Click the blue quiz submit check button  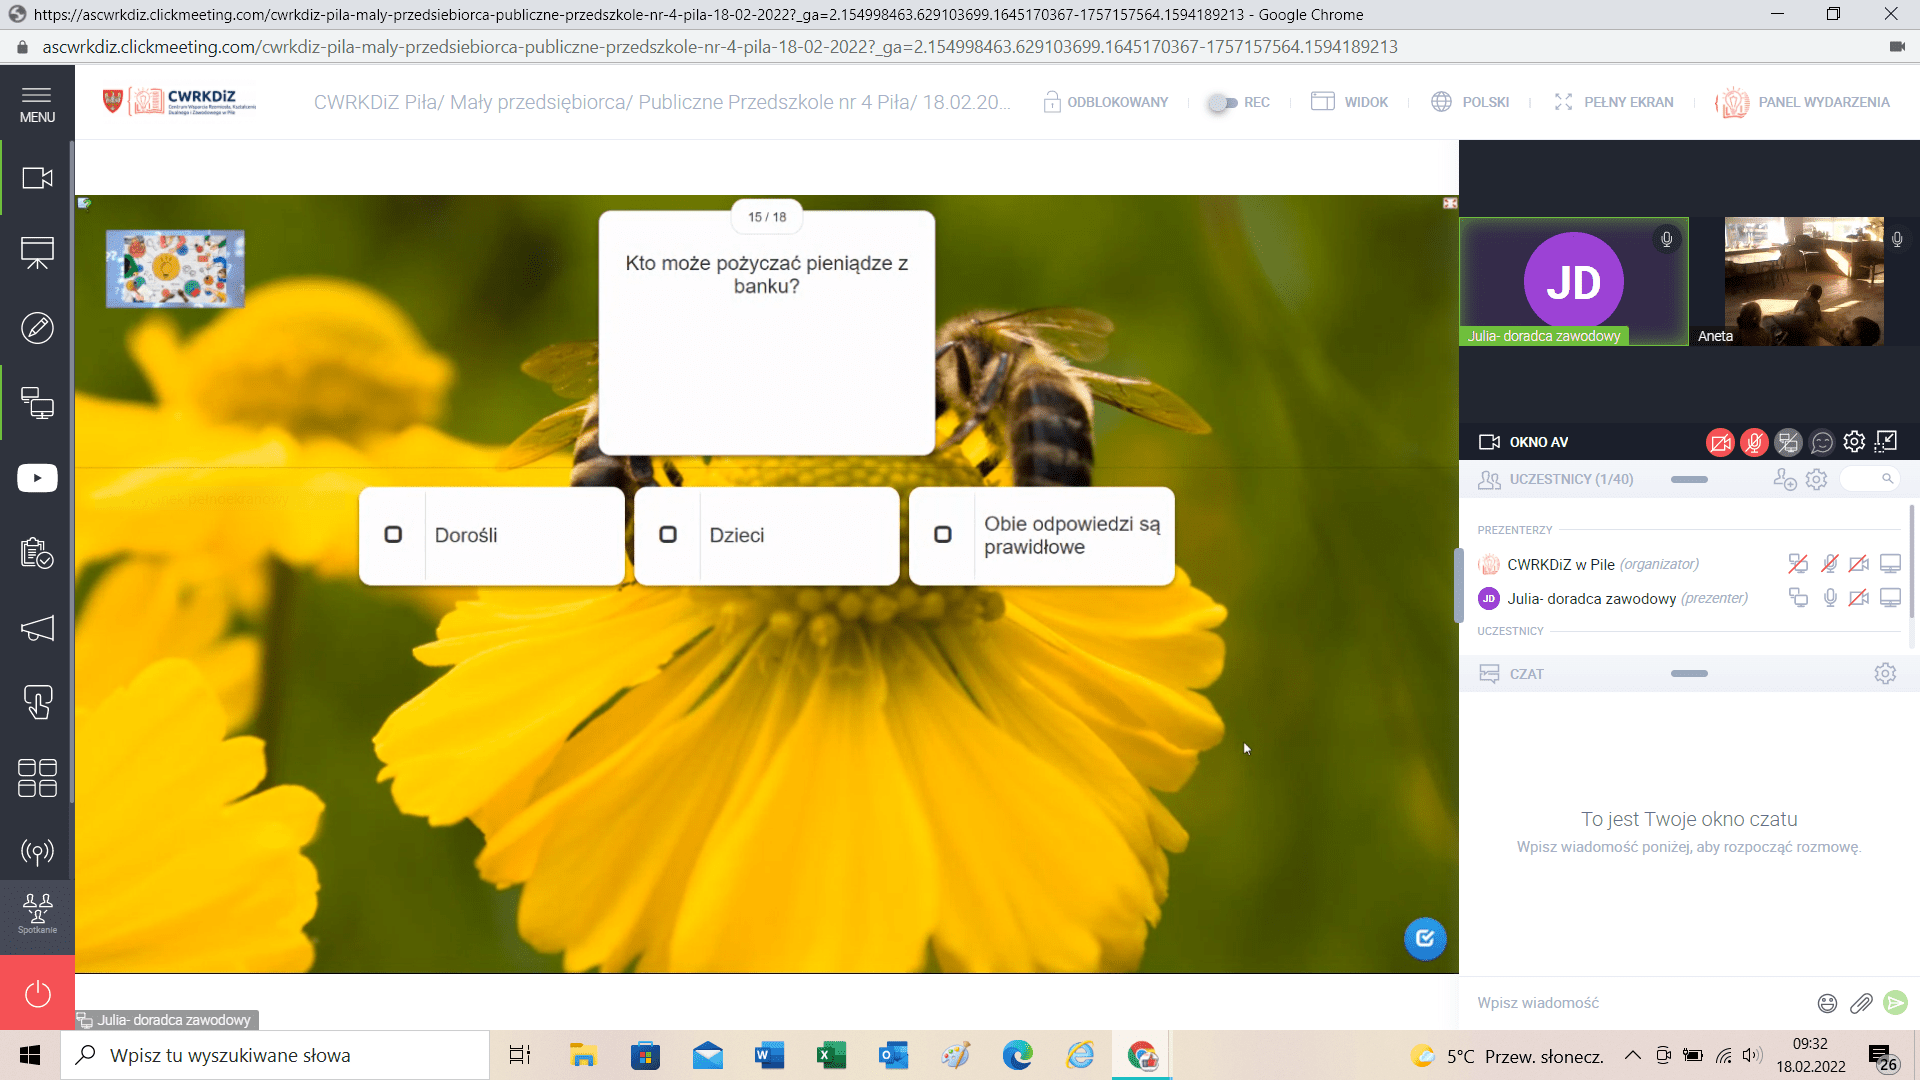(x=1425, y=938)
